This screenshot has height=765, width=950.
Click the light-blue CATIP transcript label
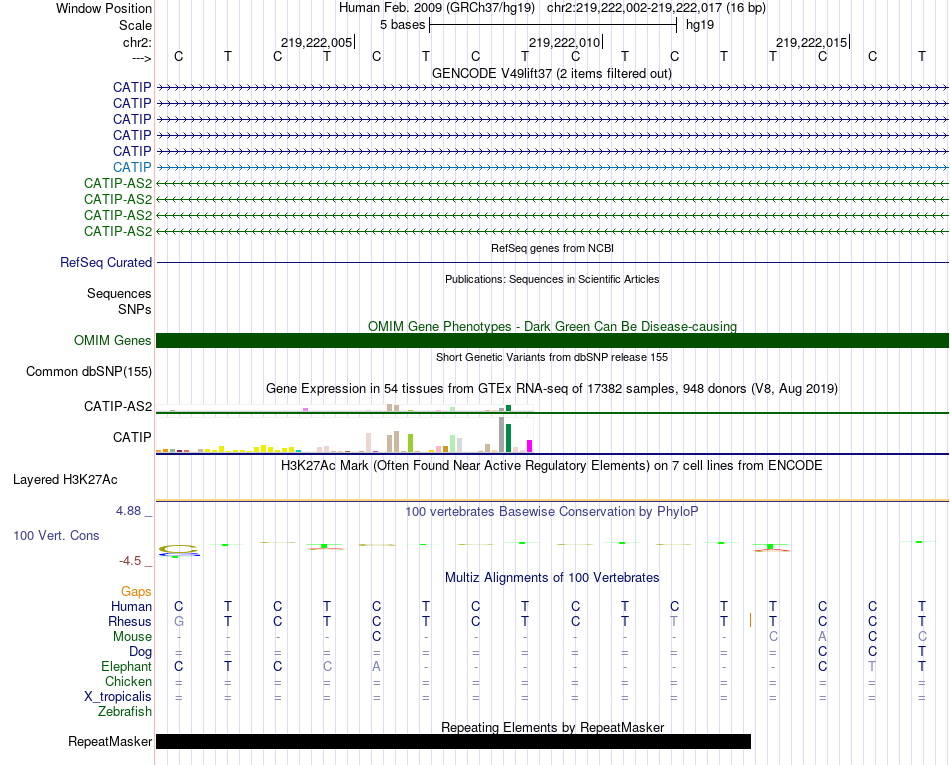point(132,167)
